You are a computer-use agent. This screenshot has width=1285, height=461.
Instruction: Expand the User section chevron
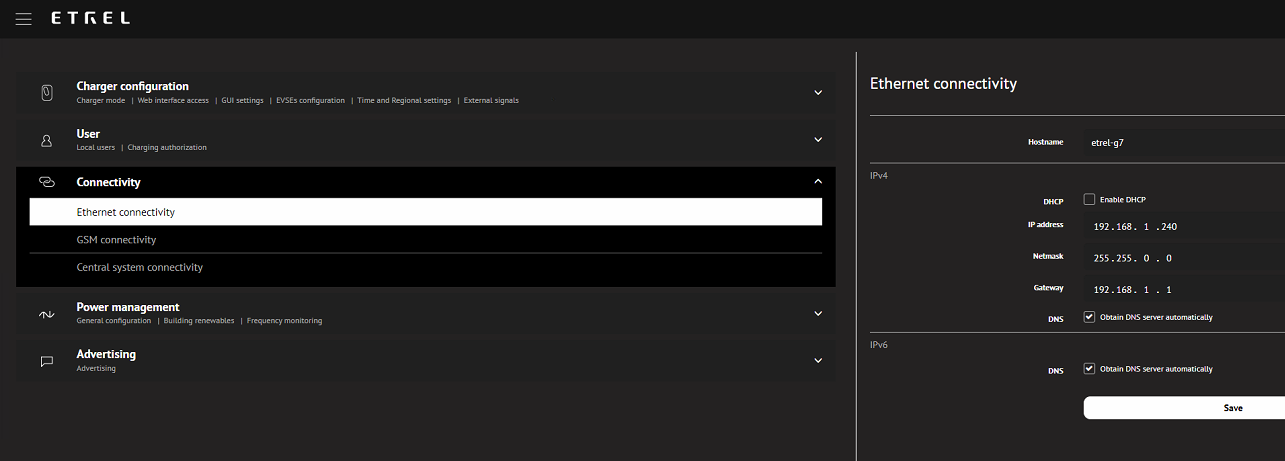[x=818, y=140]
